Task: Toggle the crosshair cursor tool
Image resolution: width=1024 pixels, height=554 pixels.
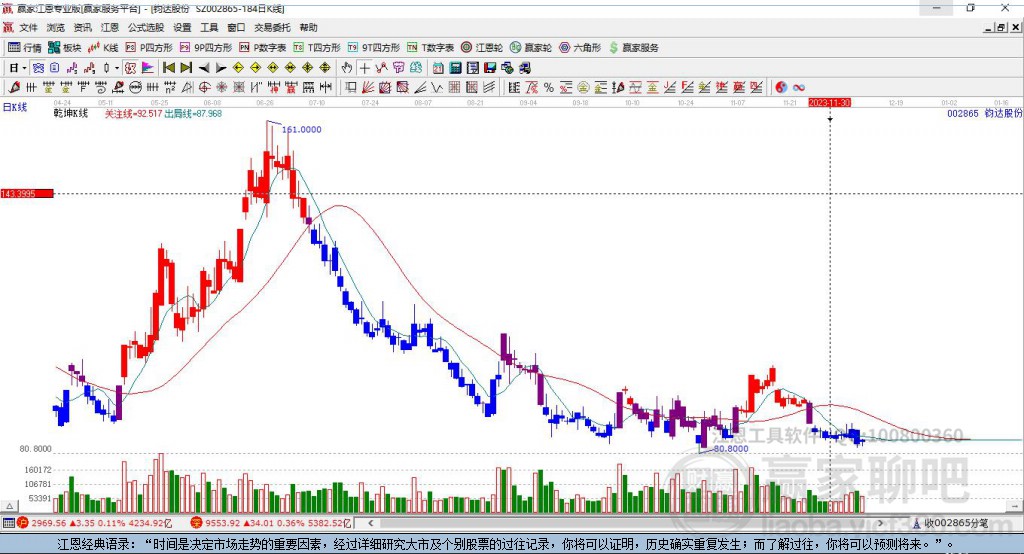Action: click(364, 68)
